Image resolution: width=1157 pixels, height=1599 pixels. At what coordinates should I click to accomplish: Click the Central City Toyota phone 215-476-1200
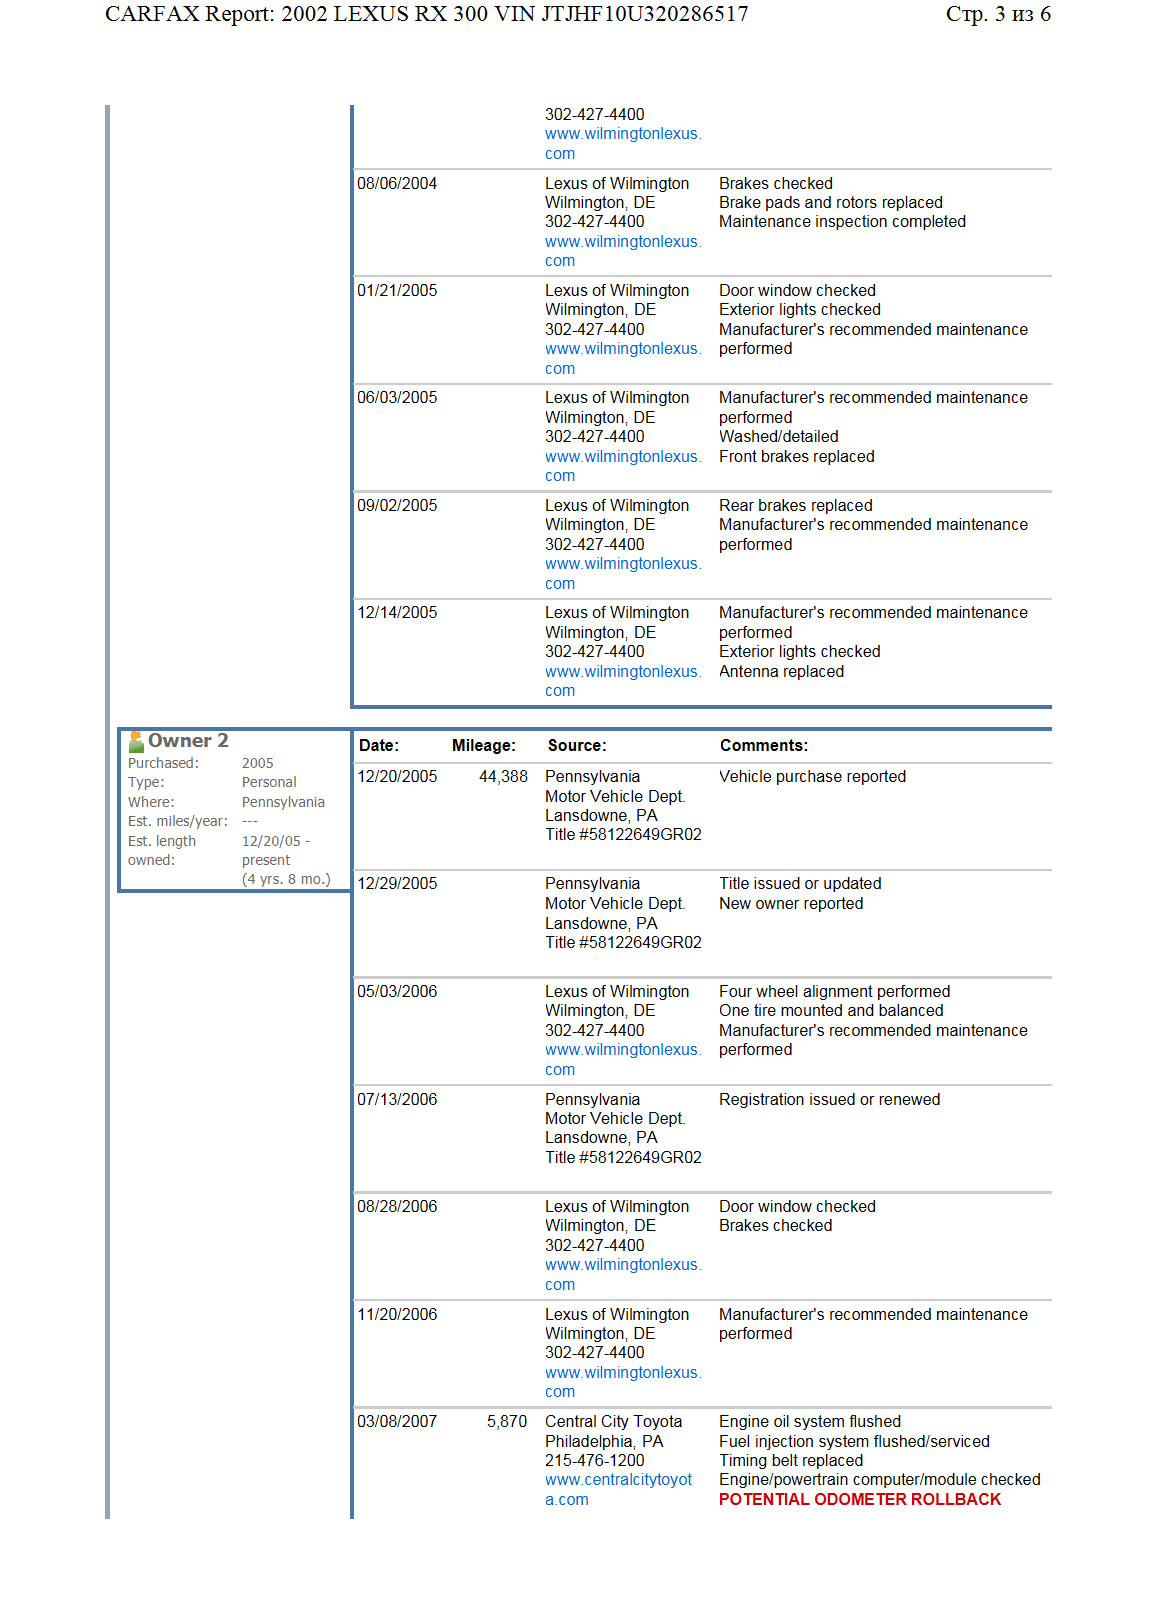click(x=594, y=1461)
